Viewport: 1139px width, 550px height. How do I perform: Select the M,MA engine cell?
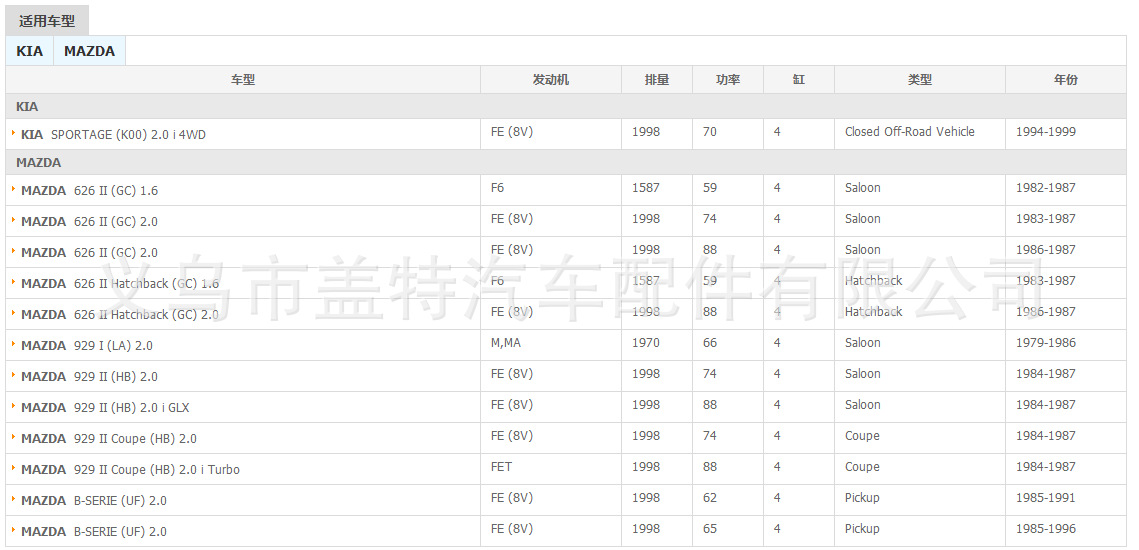551,345
